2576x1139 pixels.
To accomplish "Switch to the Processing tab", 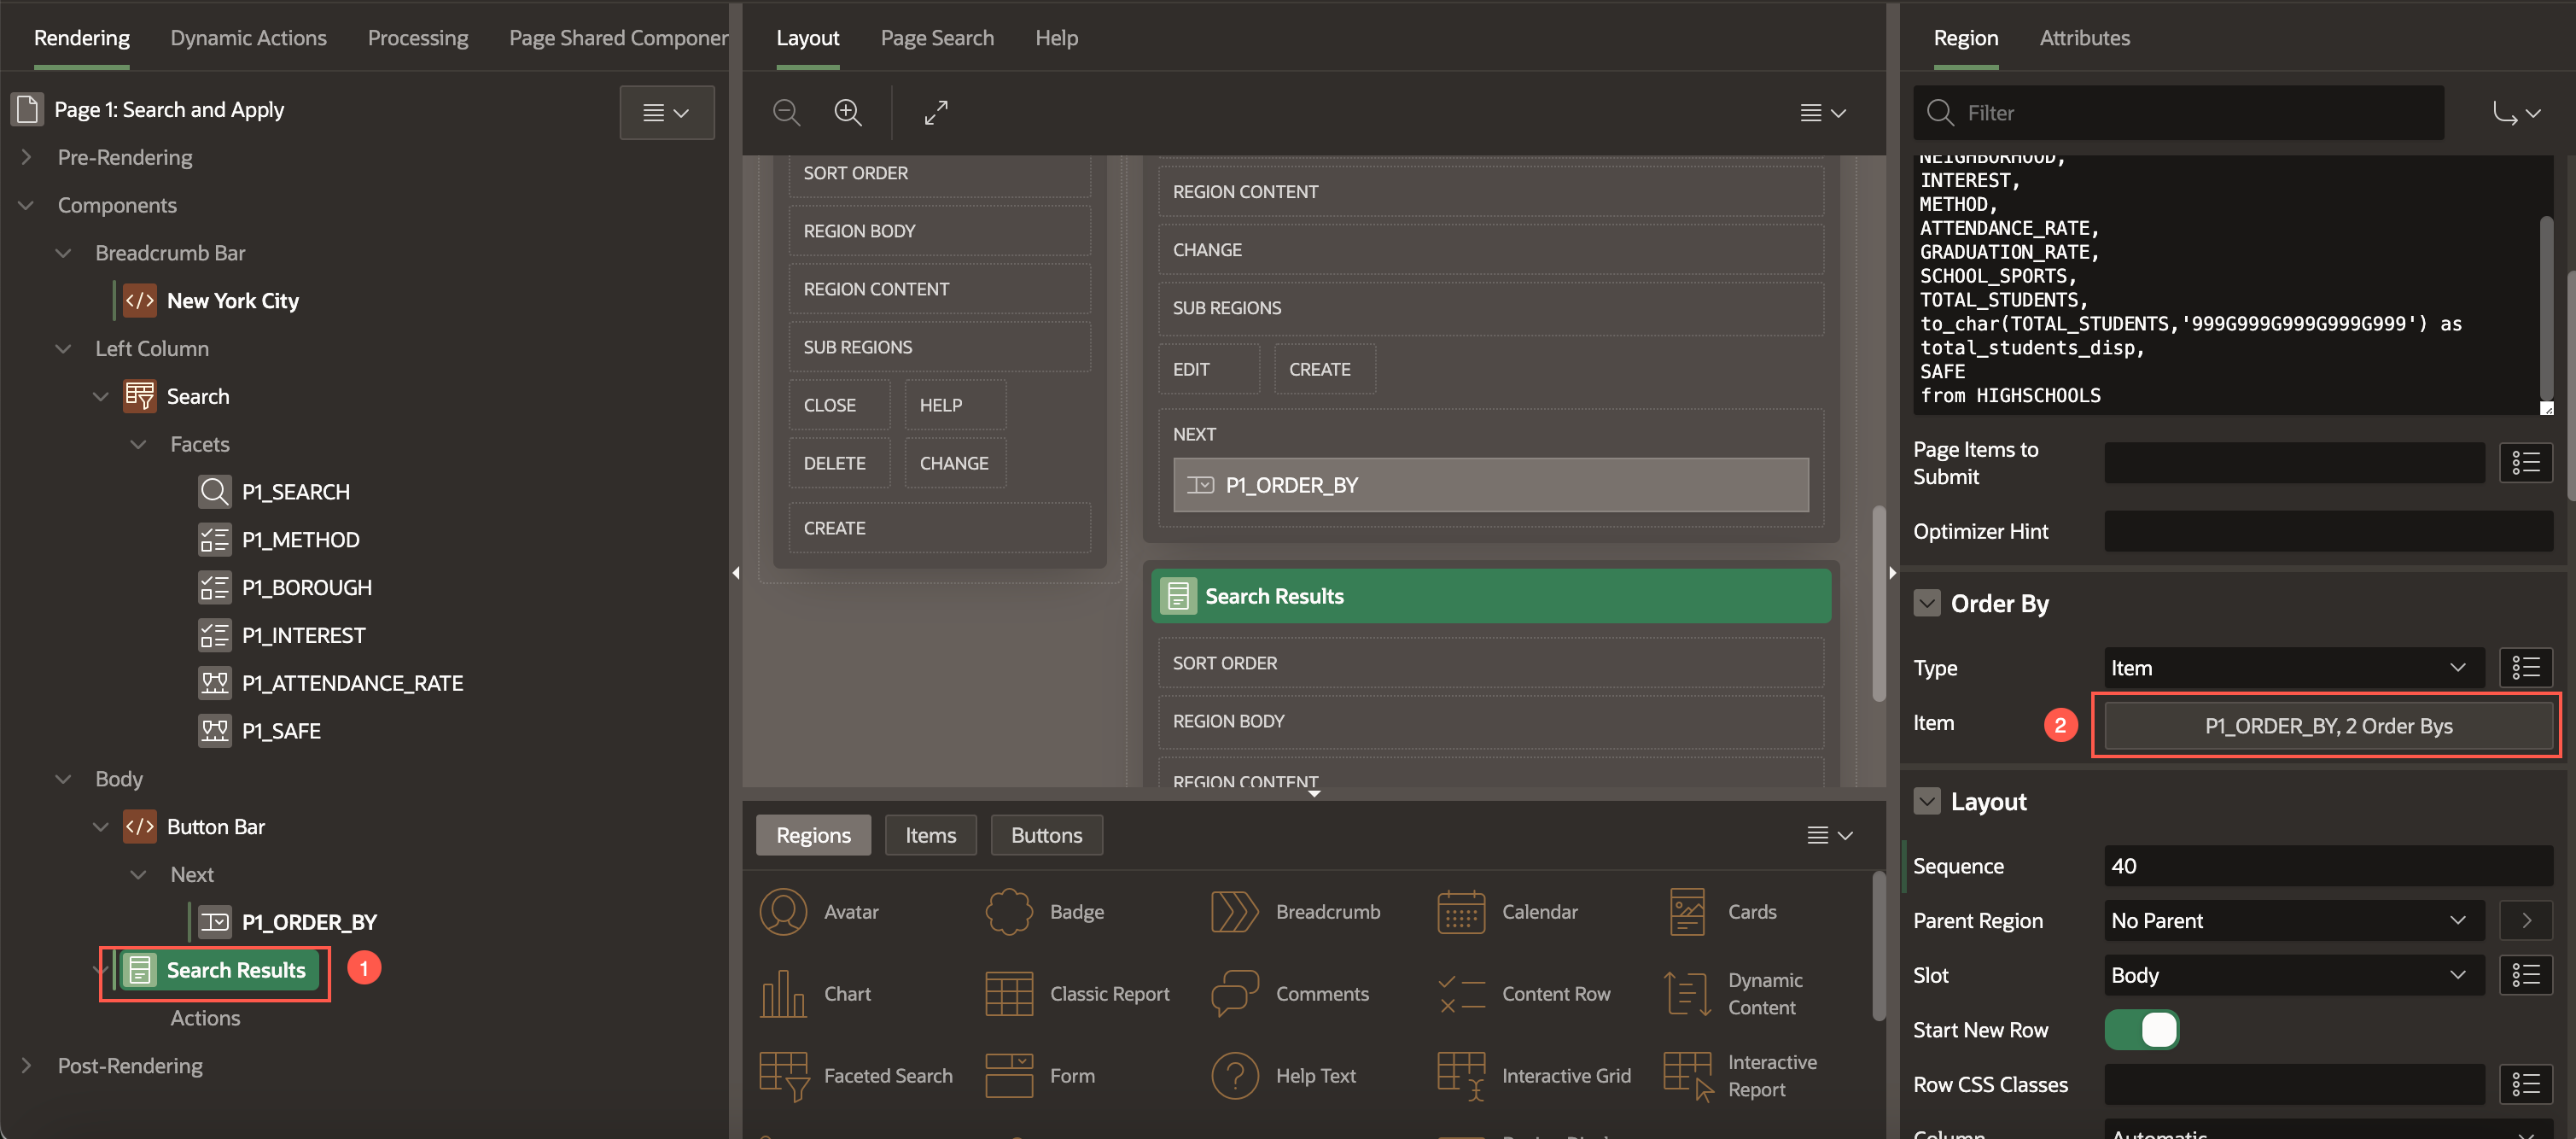I will point(418,37).
